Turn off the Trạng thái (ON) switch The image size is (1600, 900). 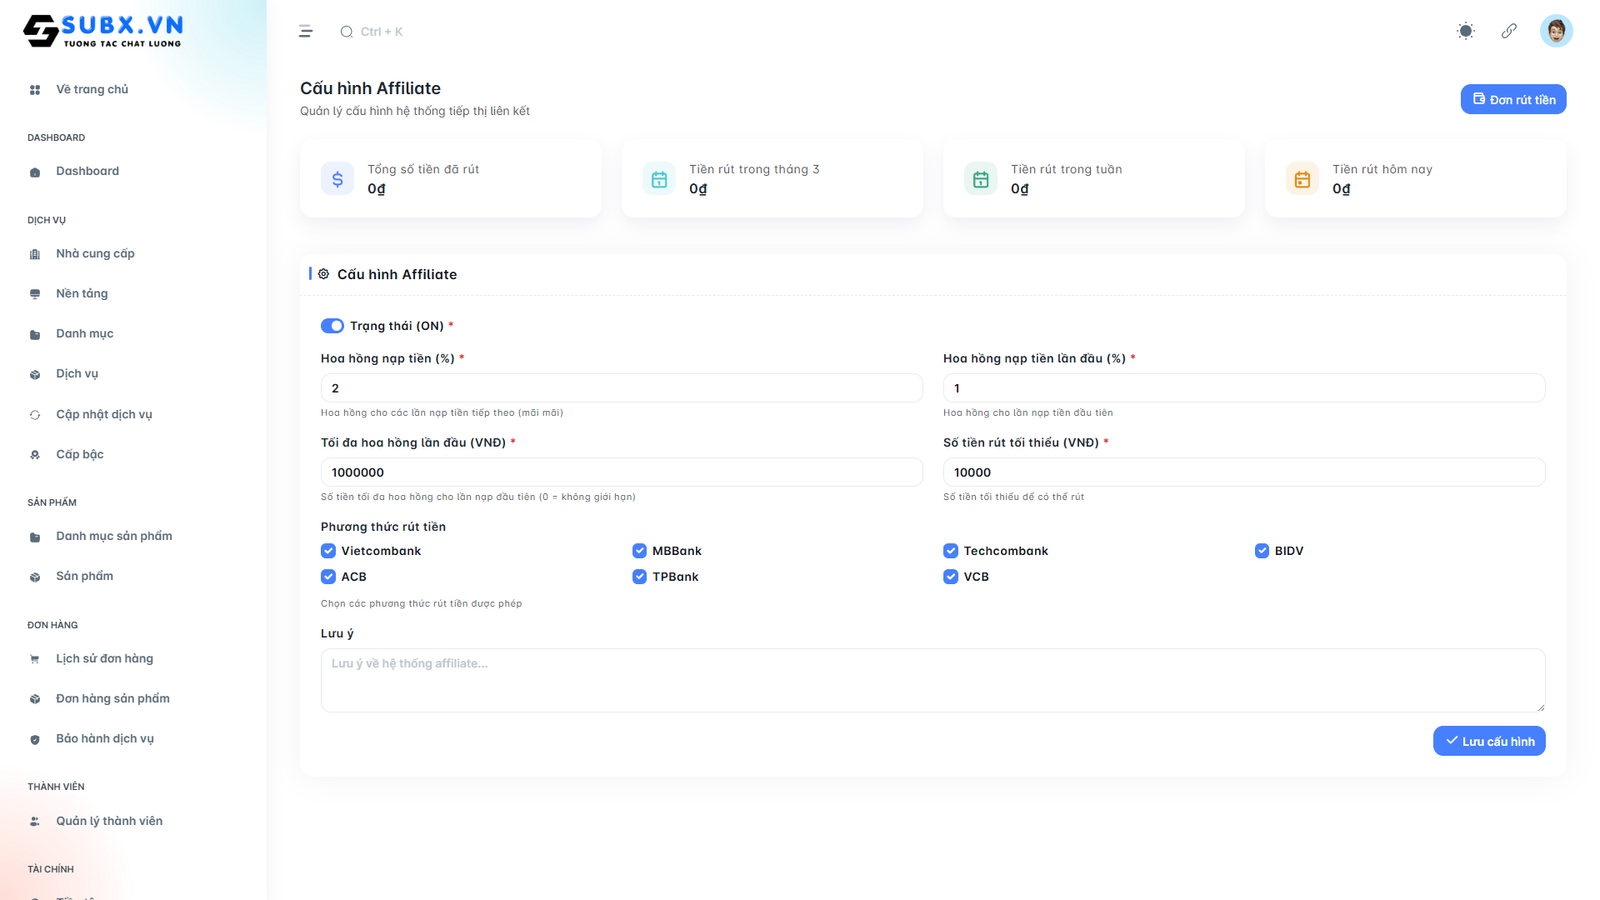pyautogui.click(x=332, y=326)
